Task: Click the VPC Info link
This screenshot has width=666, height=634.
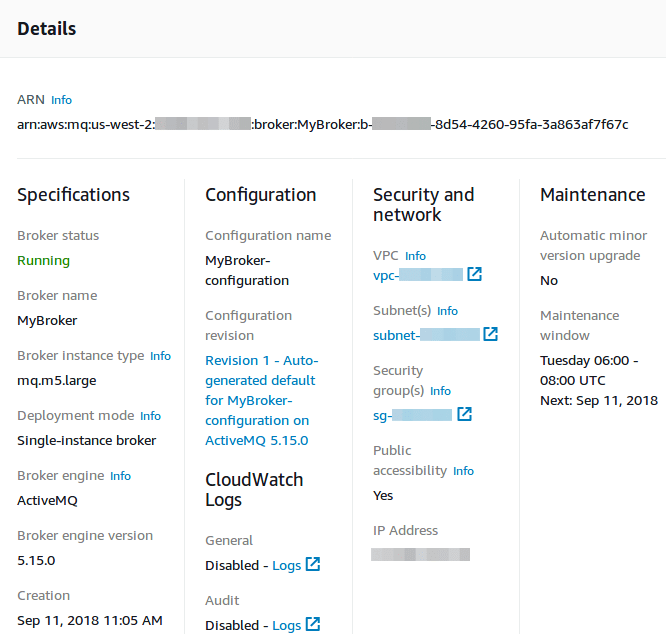Action: pos(415,256)
